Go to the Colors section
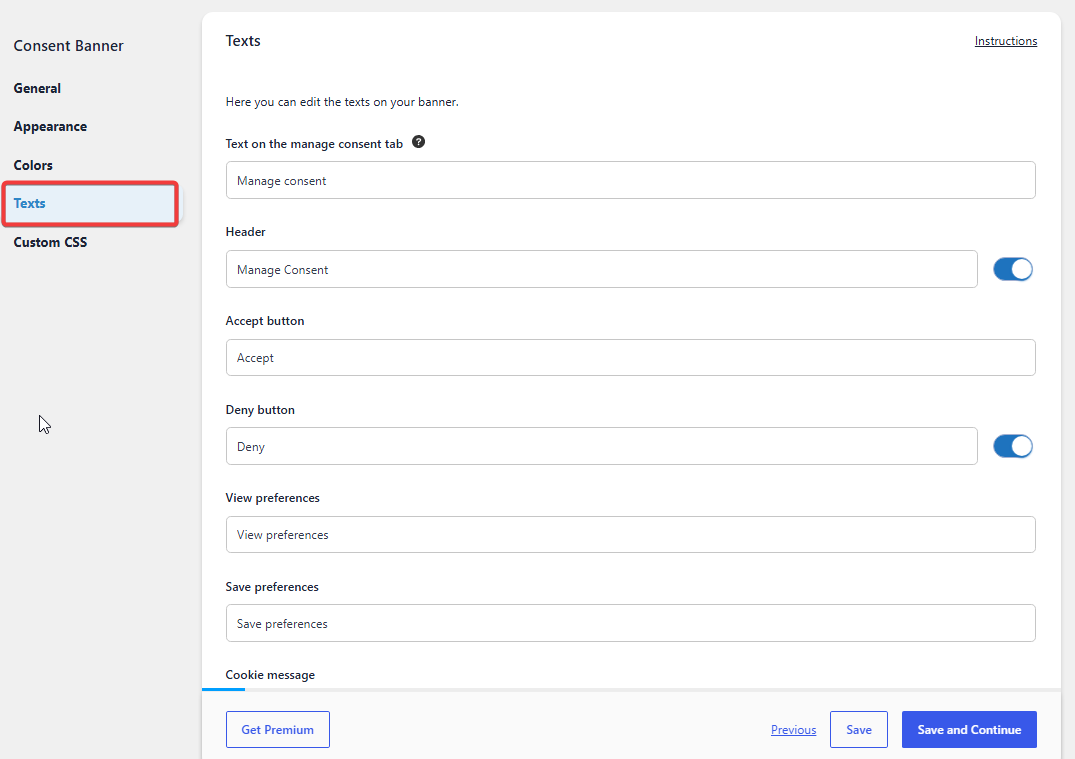The image size is (1075, 759). point(33,165)
